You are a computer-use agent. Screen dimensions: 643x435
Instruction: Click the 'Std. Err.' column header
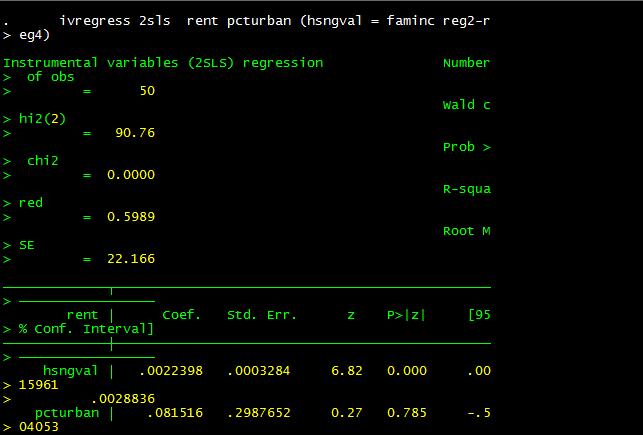click(x=262, y=315)
